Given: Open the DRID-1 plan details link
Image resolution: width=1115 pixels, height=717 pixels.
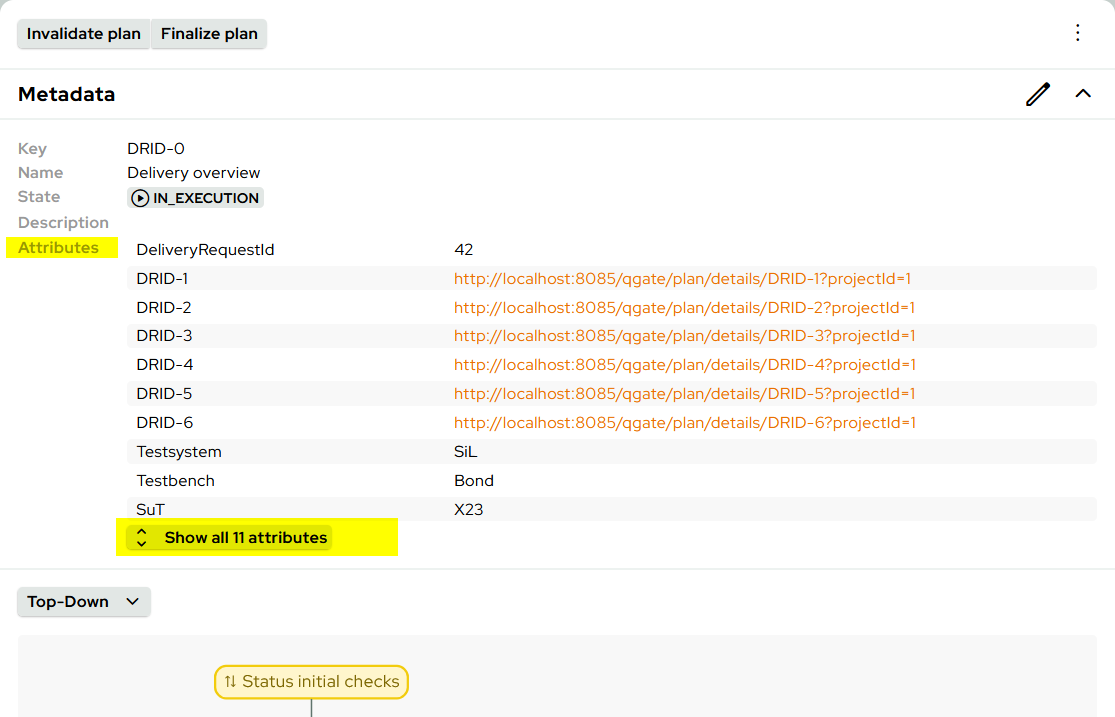Looking at the screenshot, I should click(x=682, y=279).
